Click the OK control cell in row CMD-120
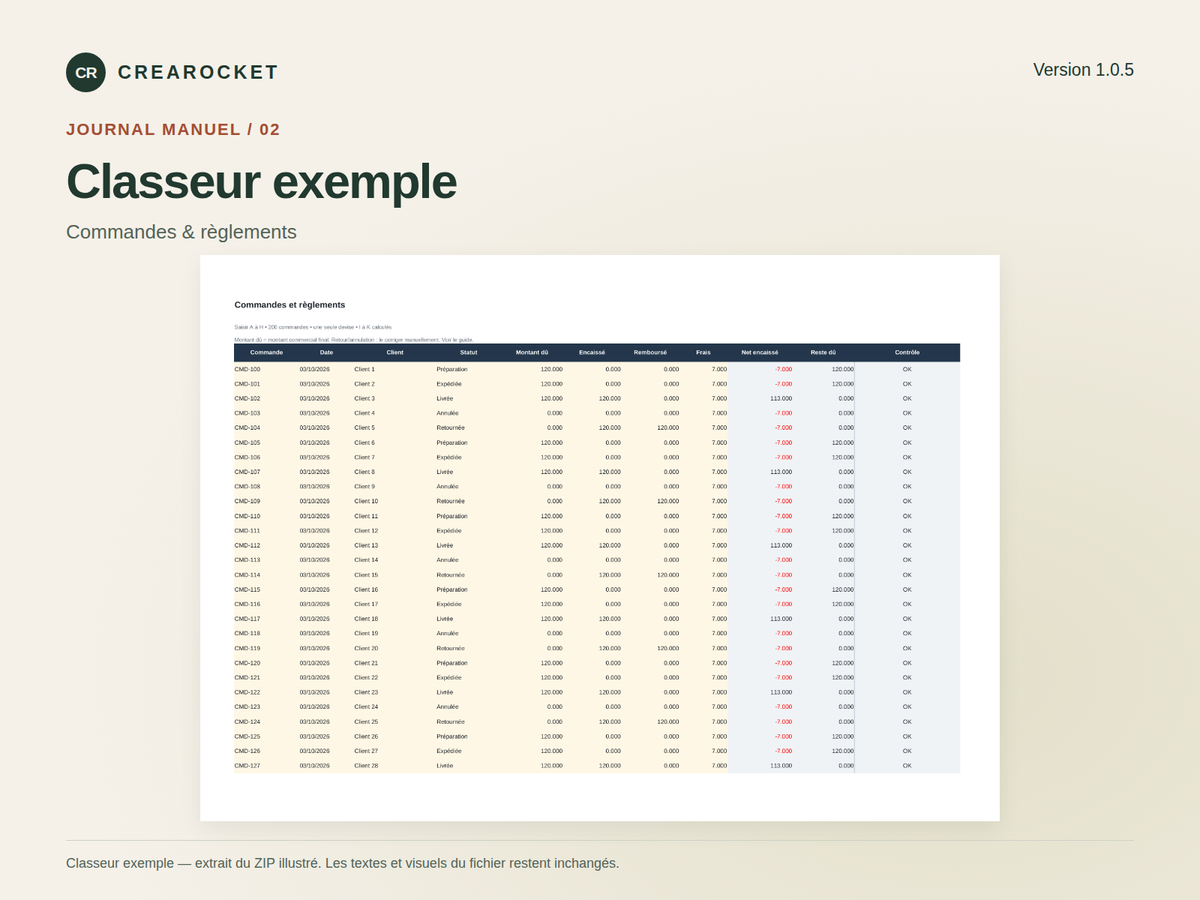 click(x=907, y=663)
